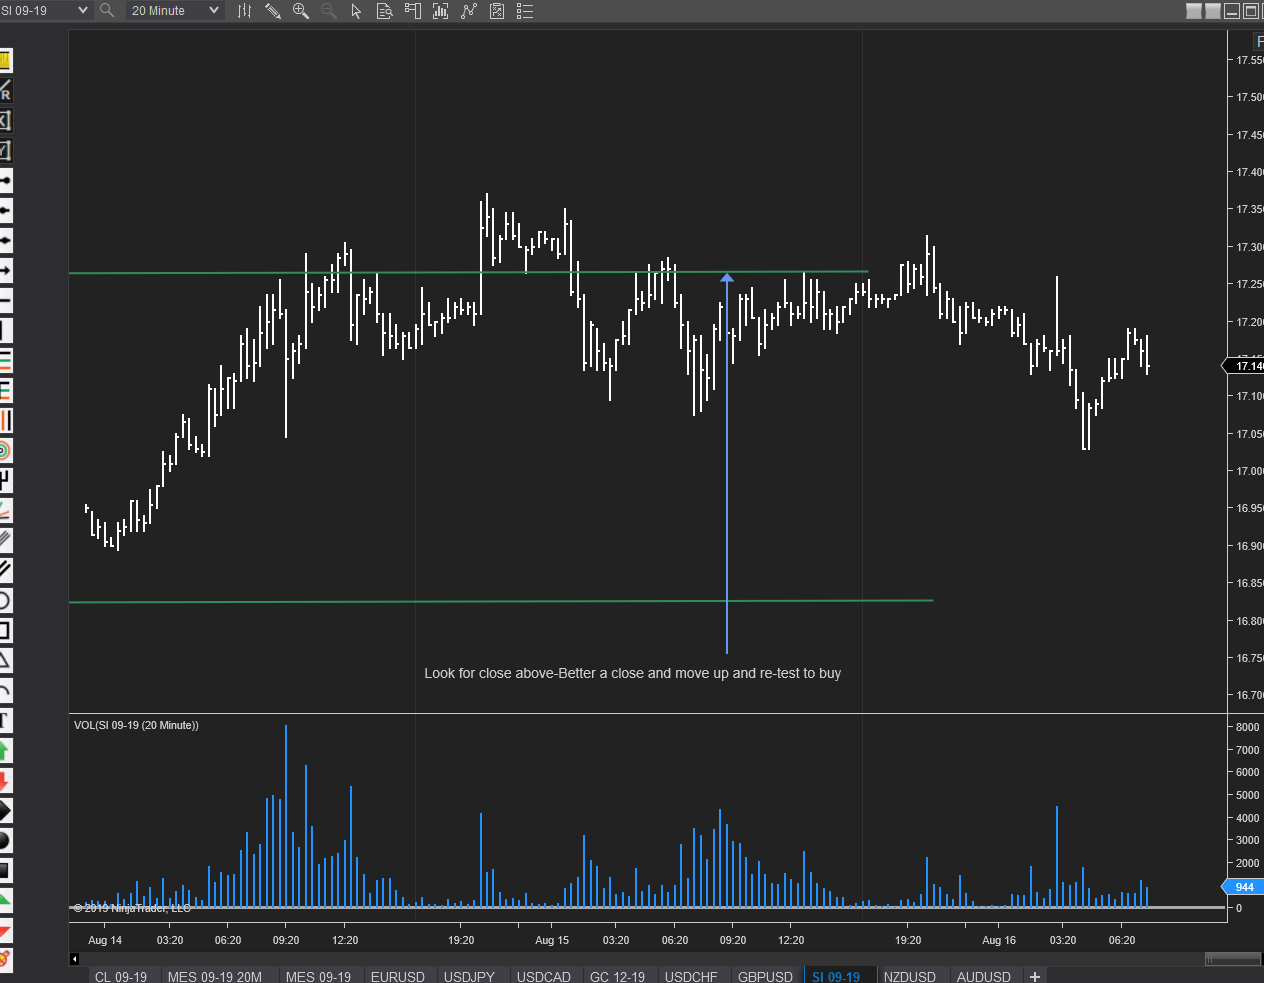
Task: Click the zoom in magnifier tool
Action: point(300,11)
